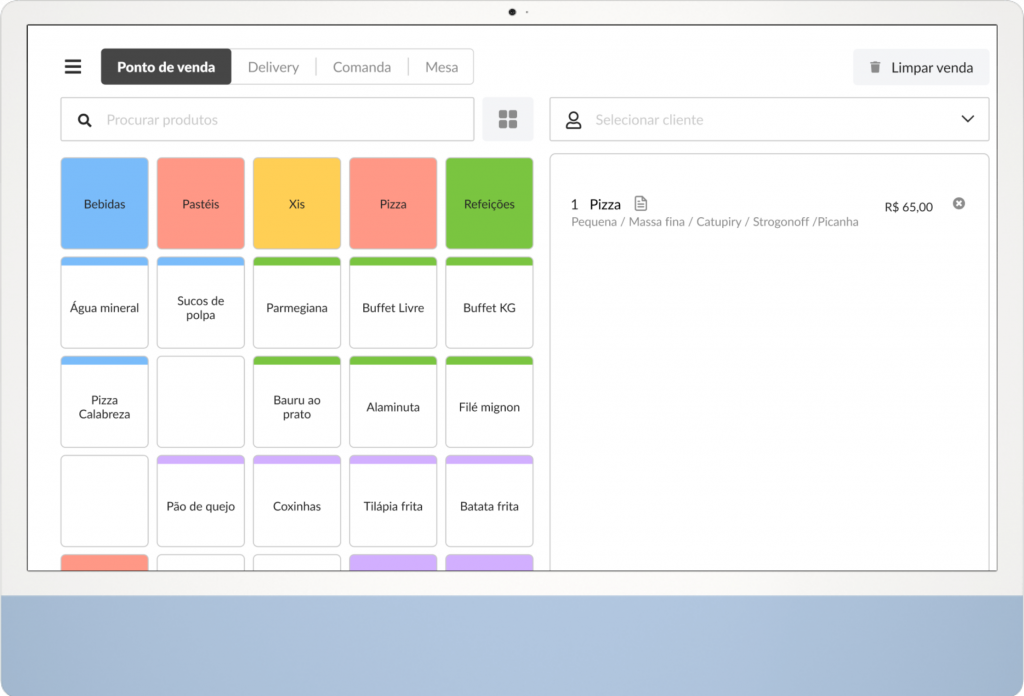Screen dimensions: 1024x696
Task: Remove Pizza item with the x icon
Action: [x=958, y=204]
